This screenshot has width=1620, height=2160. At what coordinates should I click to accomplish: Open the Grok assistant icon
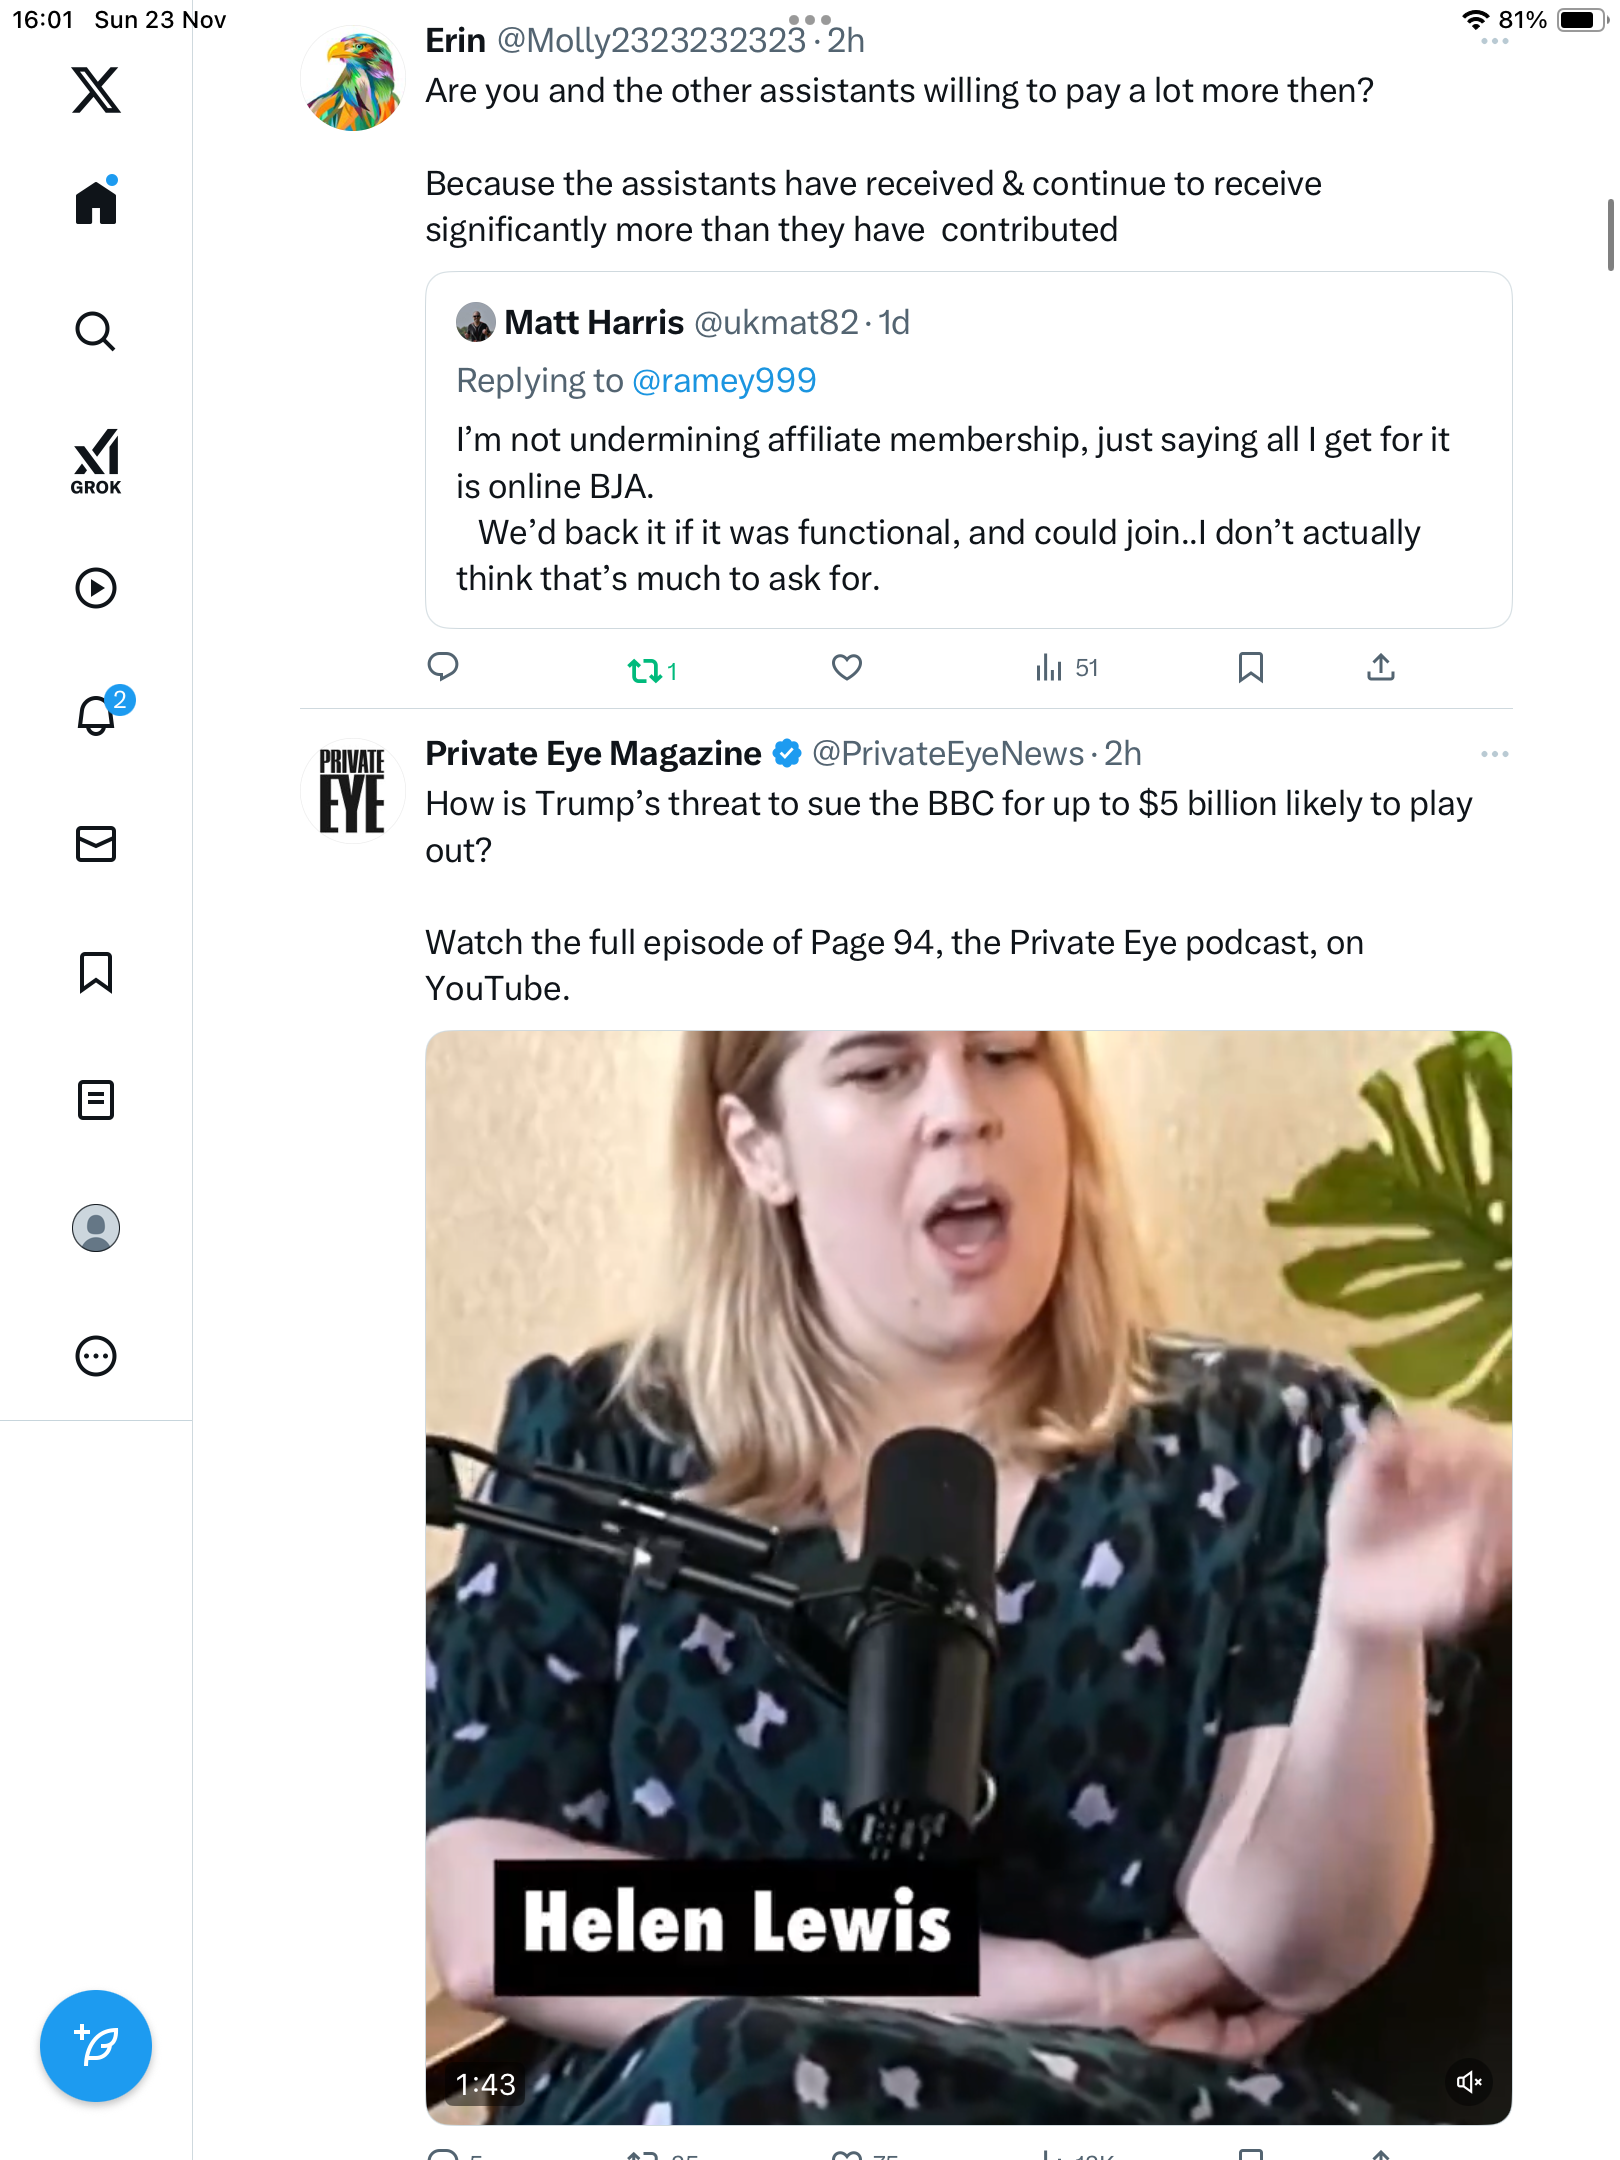pos(96,461)
